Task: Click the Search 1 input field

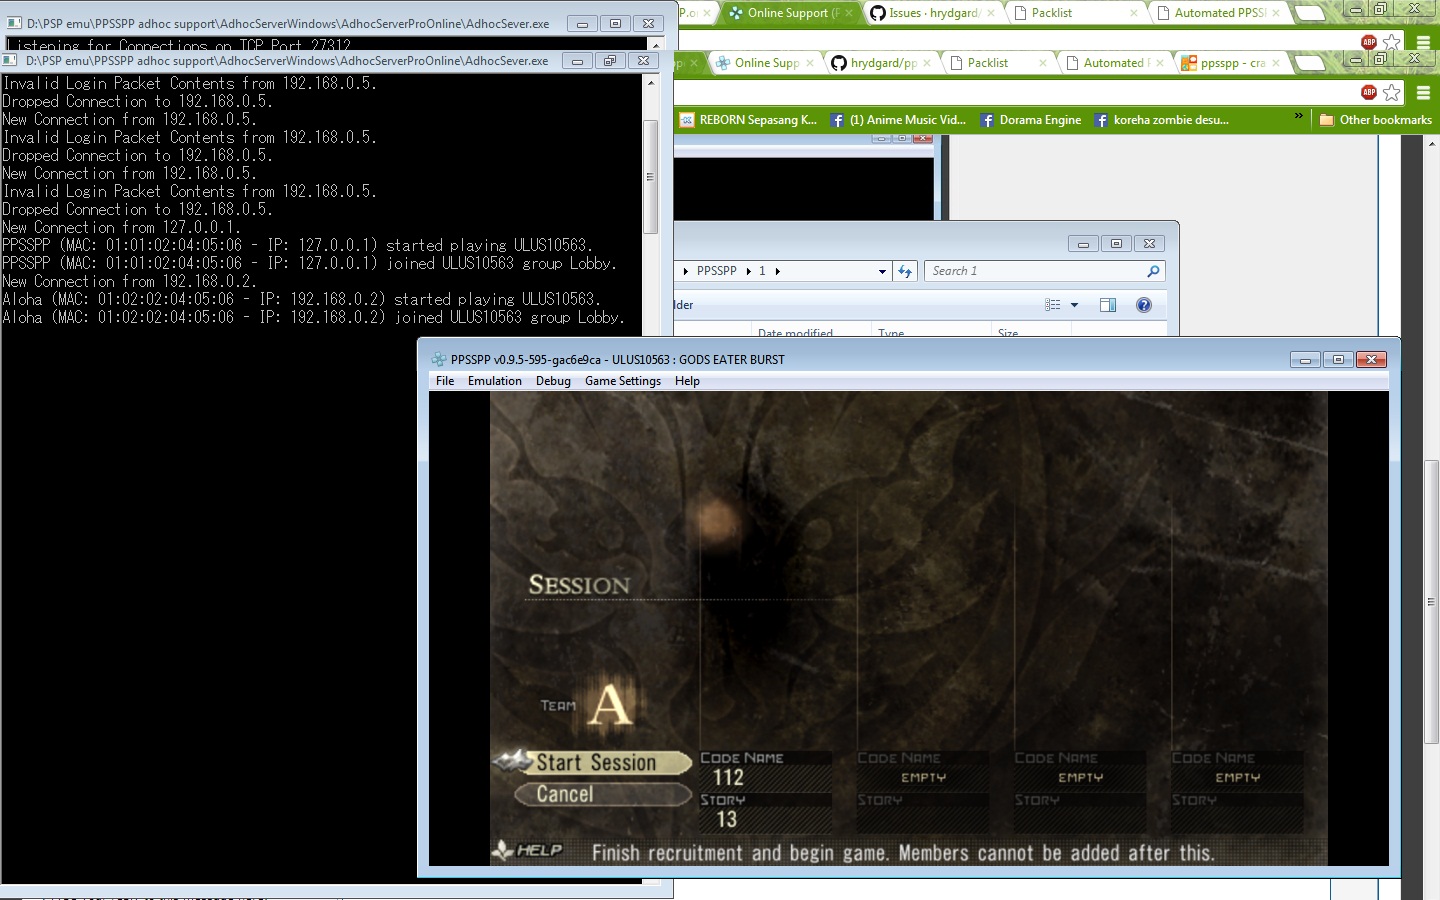Action: click(1035, 271)
